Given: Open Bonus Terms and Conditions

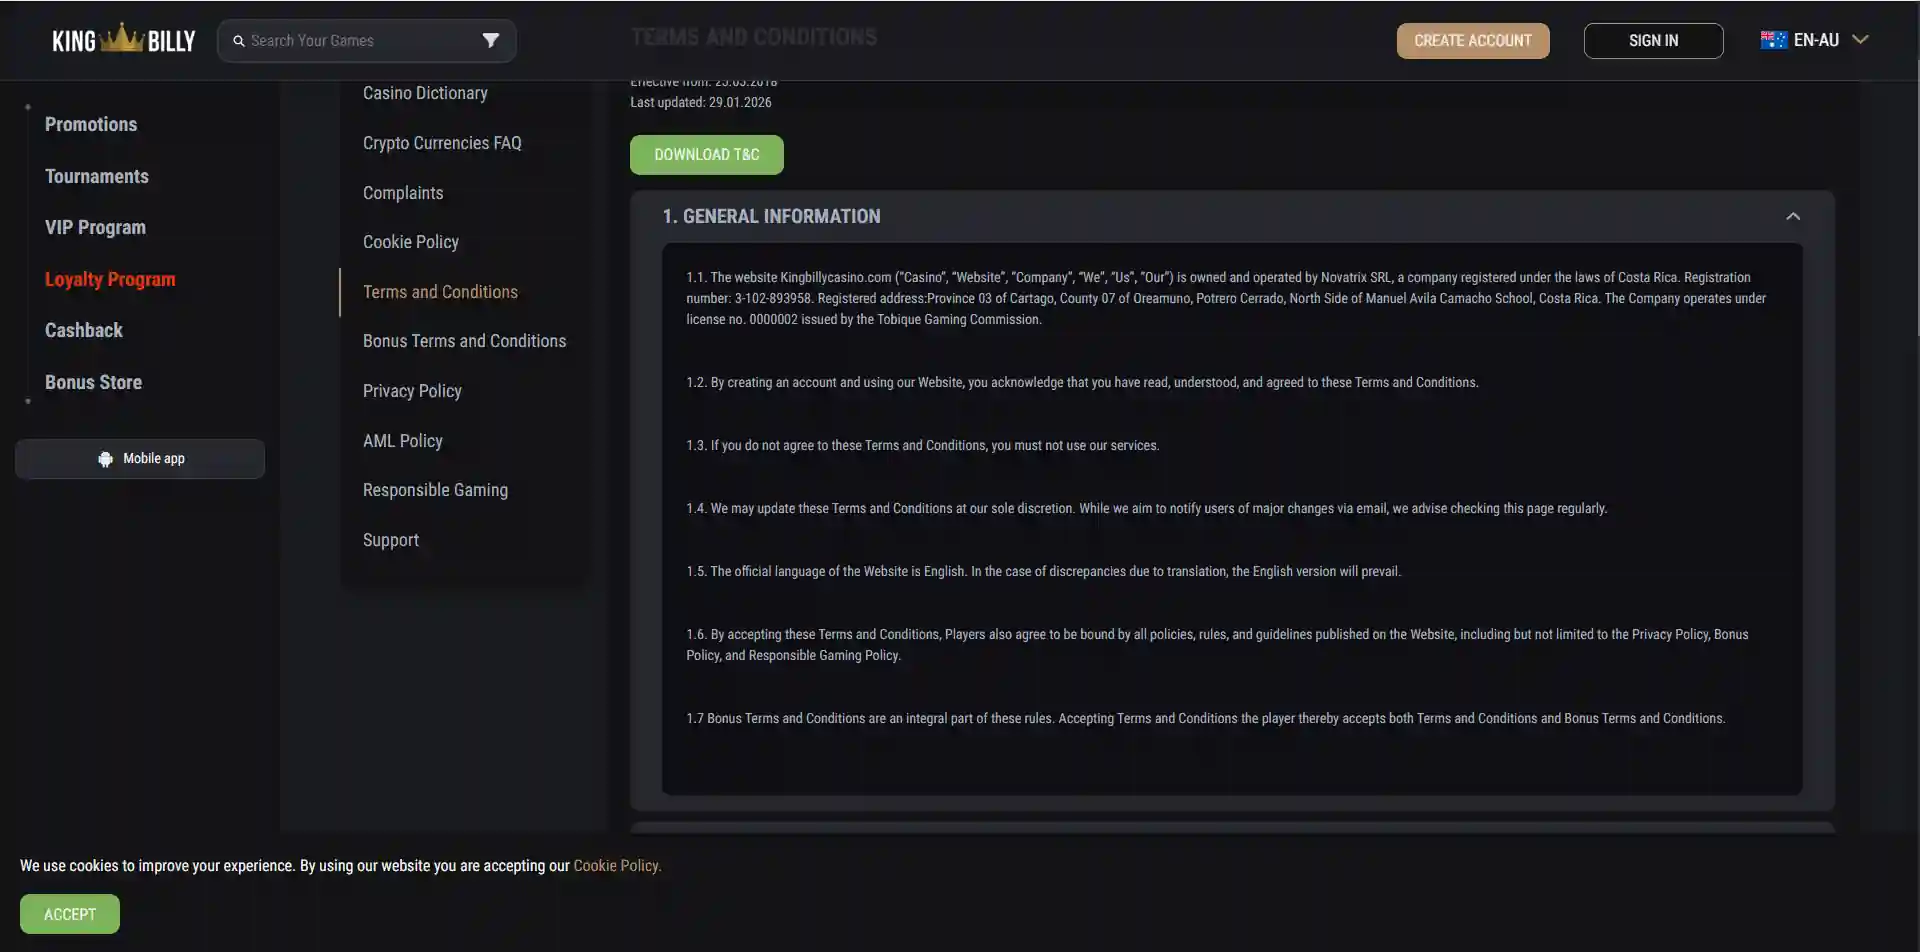Looking at the screenshot, I should (x=464, y=341).
